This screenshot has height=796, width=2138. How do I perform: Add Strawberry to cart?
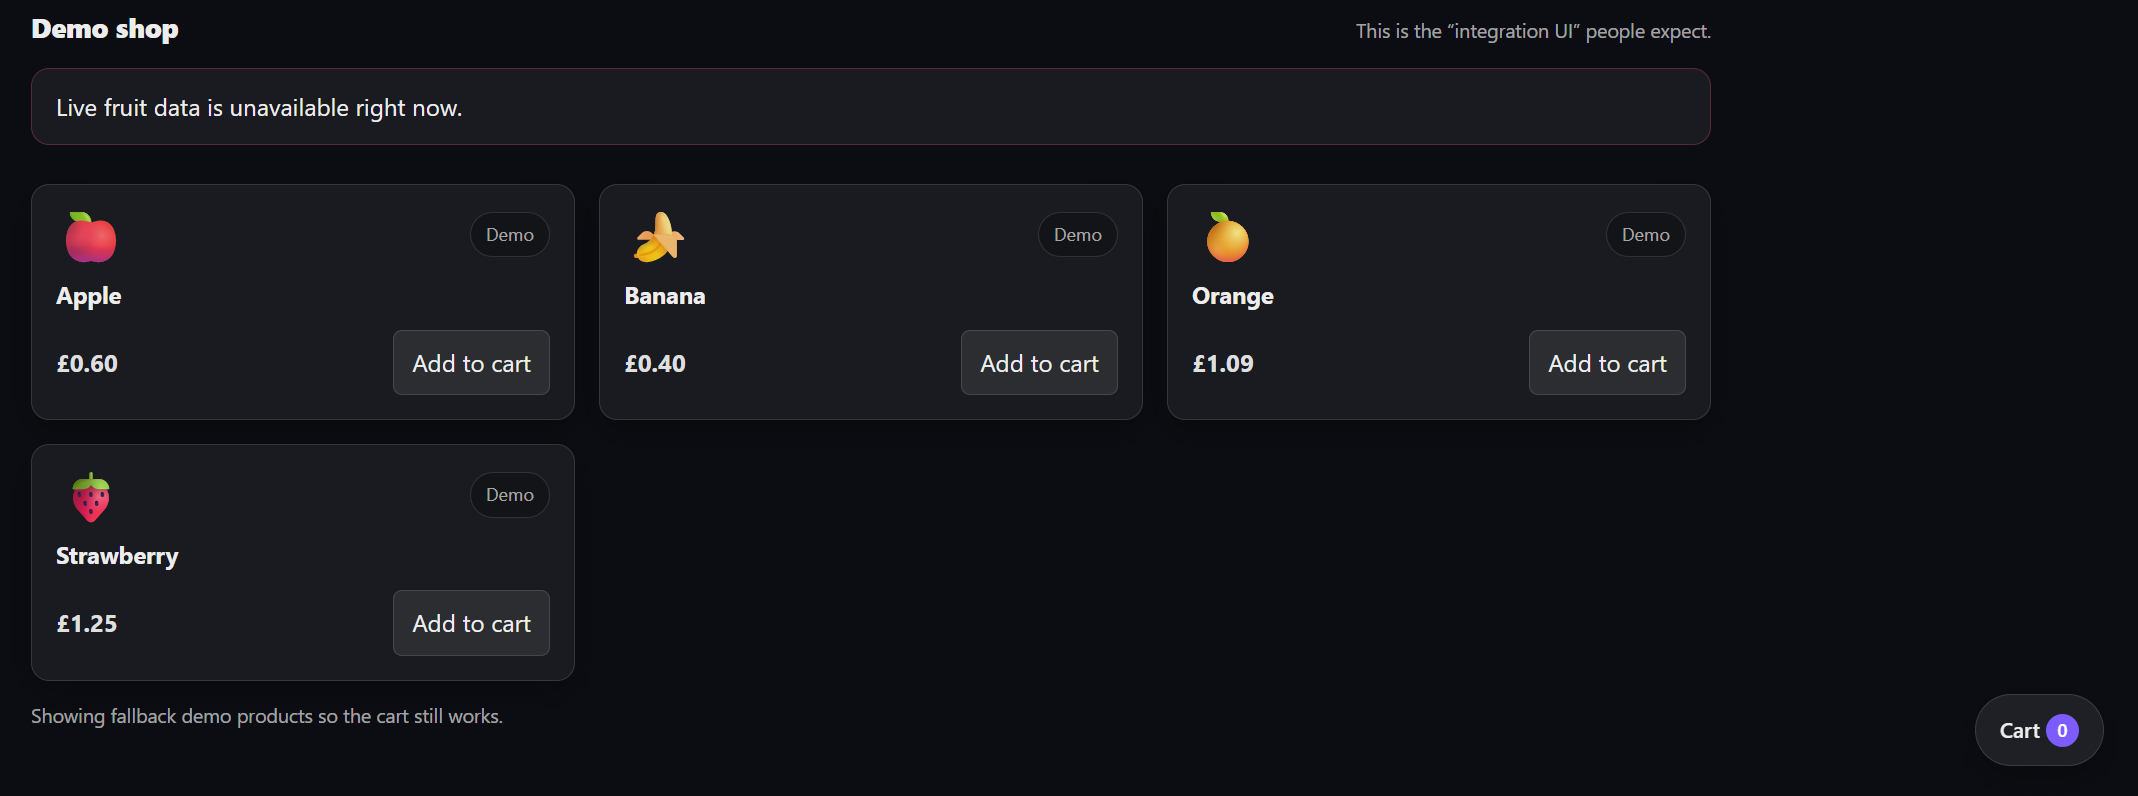pyautogui.click(x=471, y=623)
